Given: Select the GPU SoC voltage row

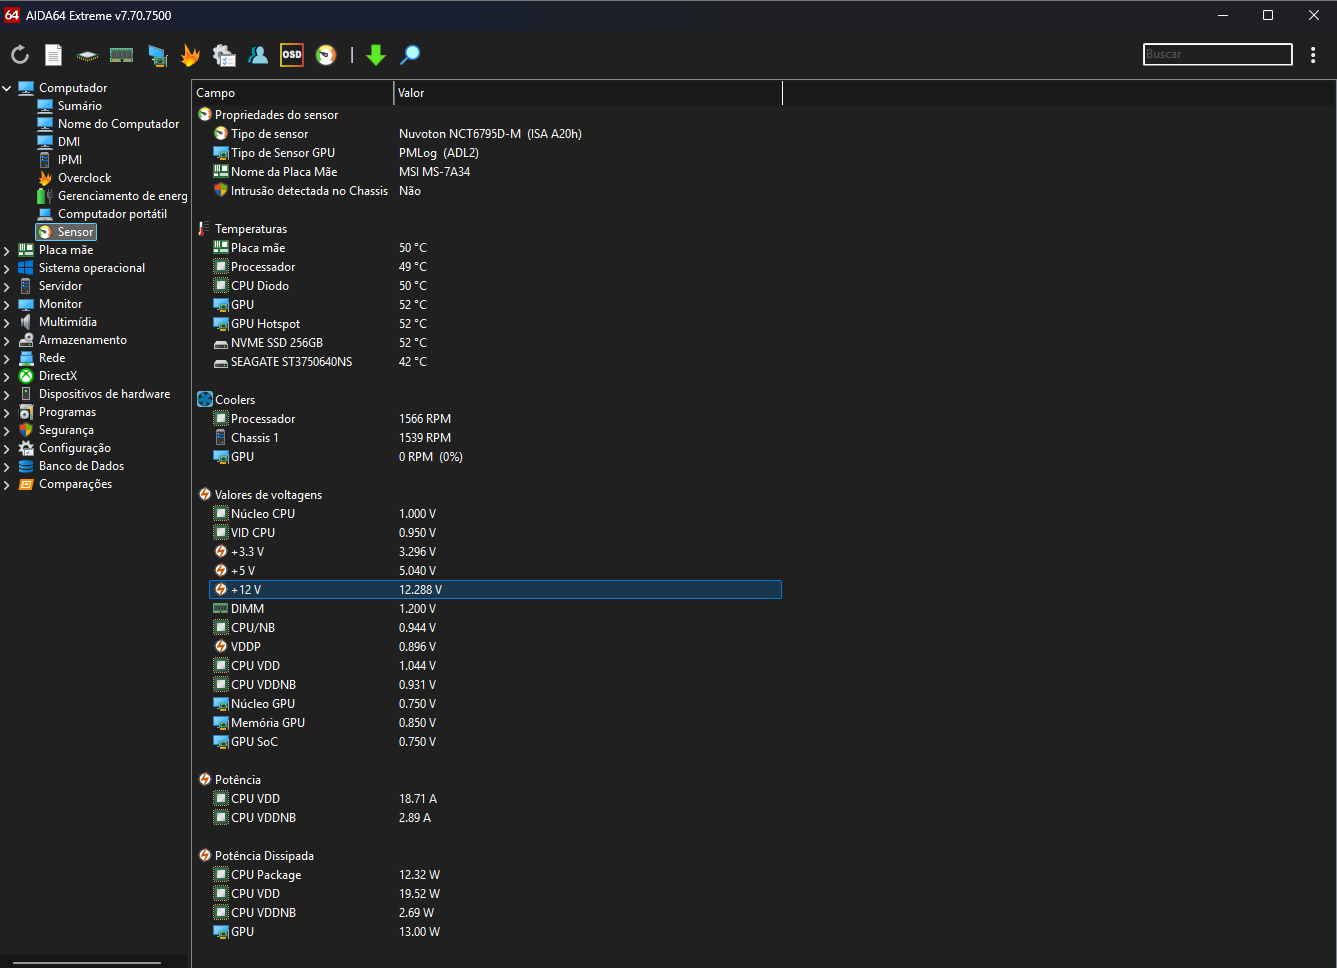Looking at the screenshot, I should [495, 742].
